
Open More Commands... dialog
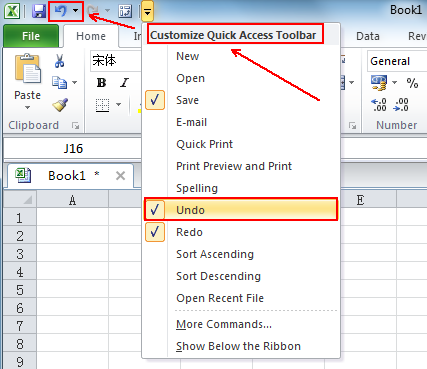tap(241, 324)
